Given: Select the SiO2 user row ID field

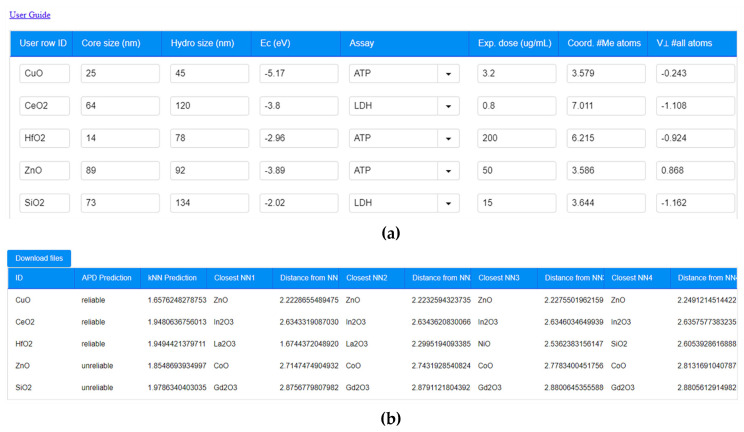Looking at the screenshot, I should tap(45, 204).
